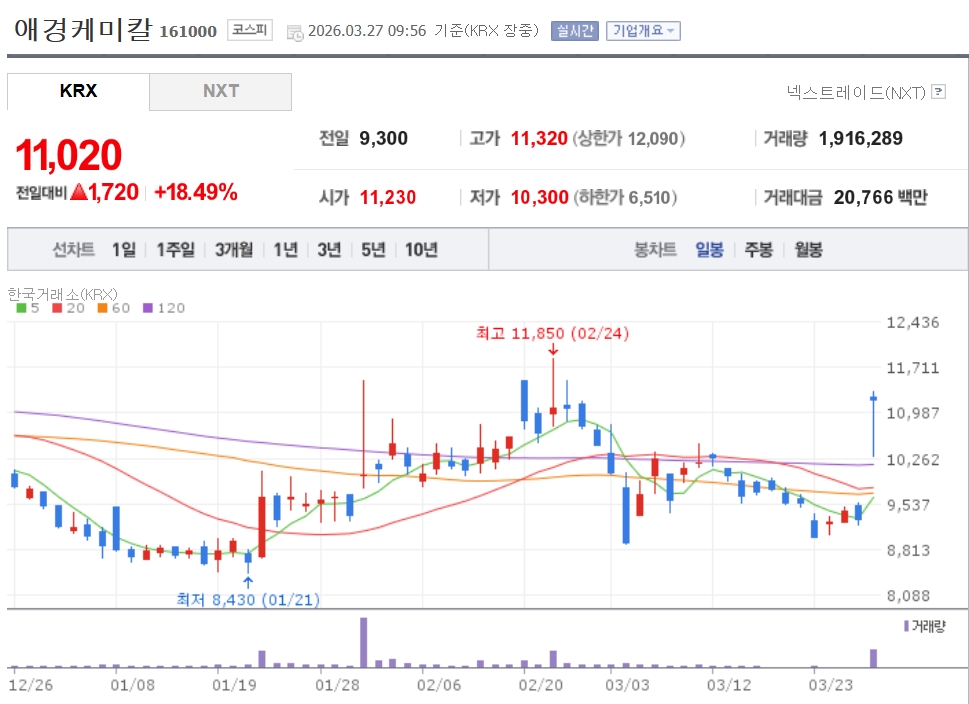
Task: Select the 월봉 monthly candle chart
Action: click(808, 250)
